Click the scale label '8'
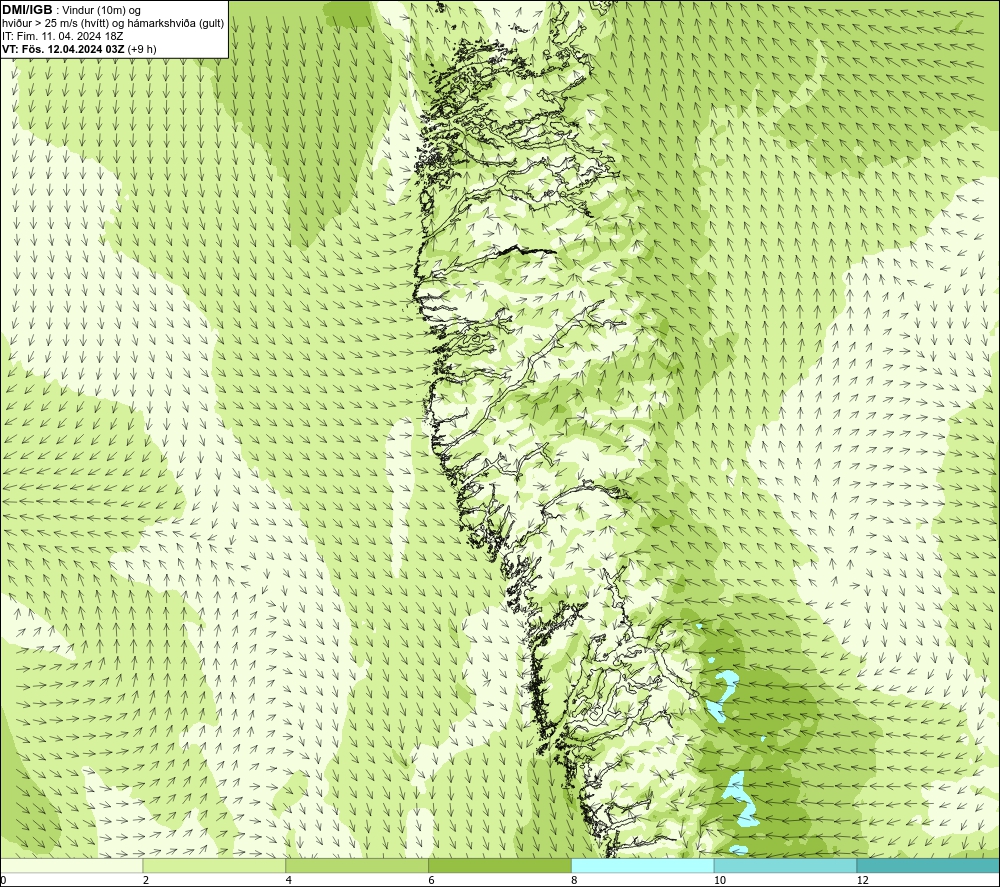Viewport: 1000px width, 887px height. tap(575, 880)
